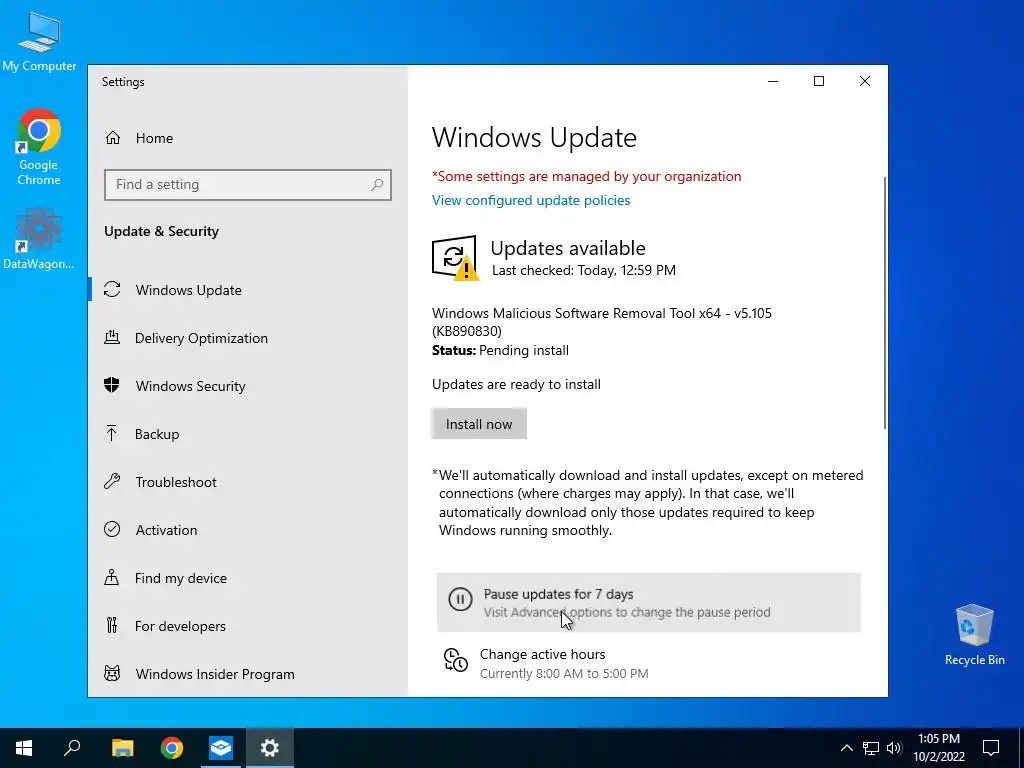The image size is (1024, 768).
Task: Click the magnifier icon in Find a setting
Action: click(377, 185)
